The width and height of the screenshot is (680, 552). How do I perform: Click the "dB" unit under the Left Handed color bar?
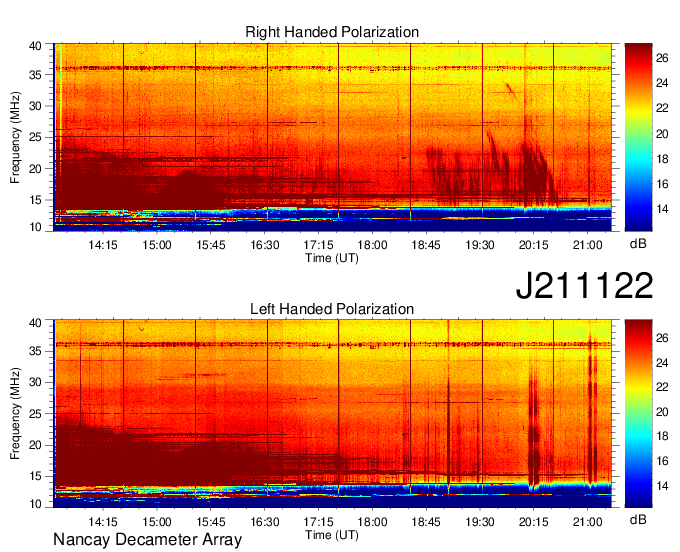(638, 519)
